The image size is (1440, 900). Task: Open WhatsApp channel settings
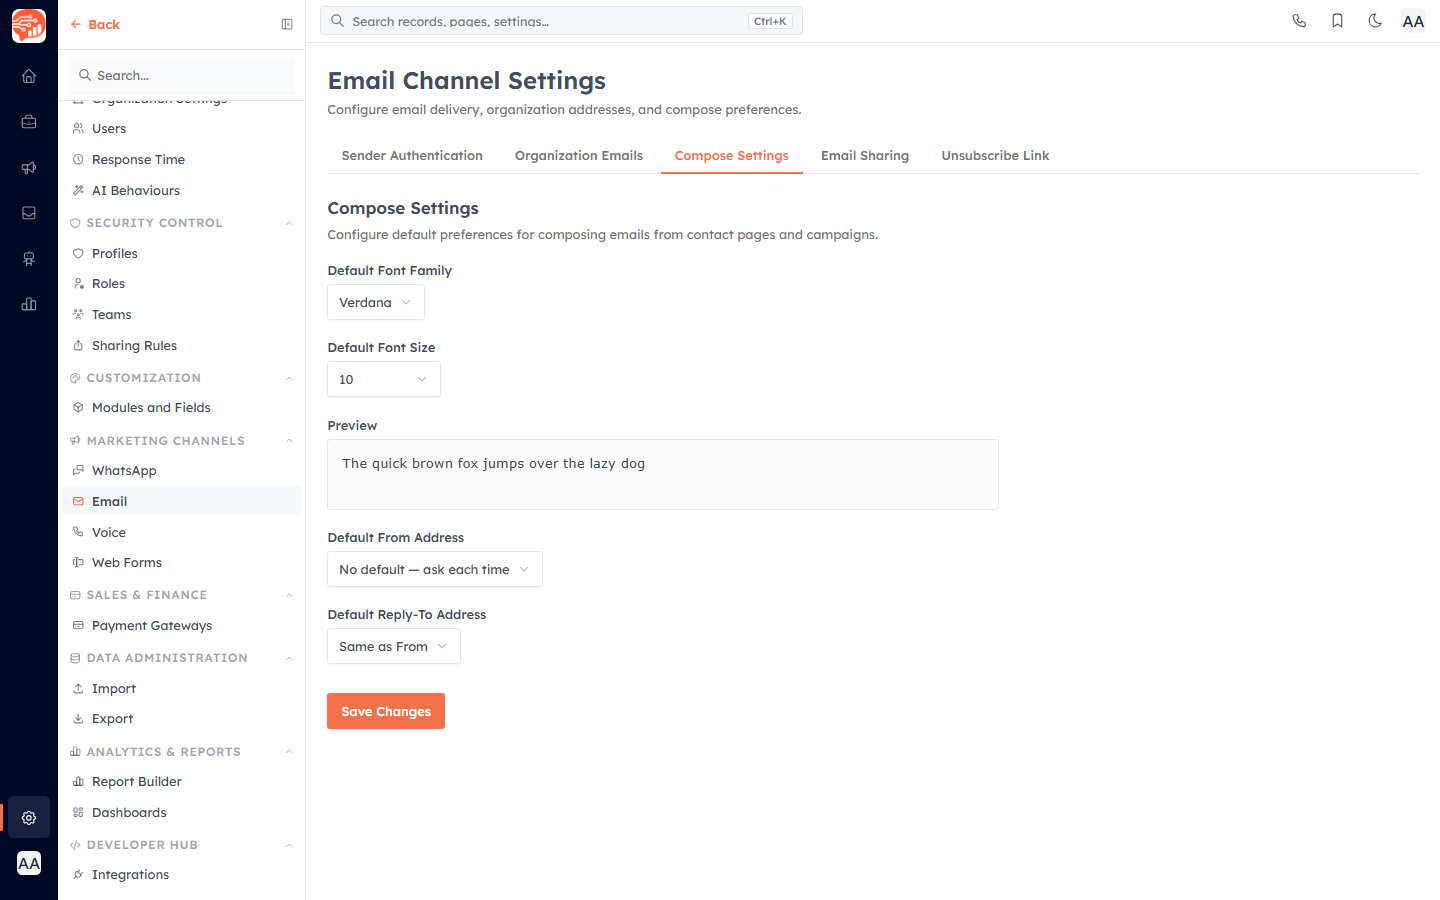[181, 471]
